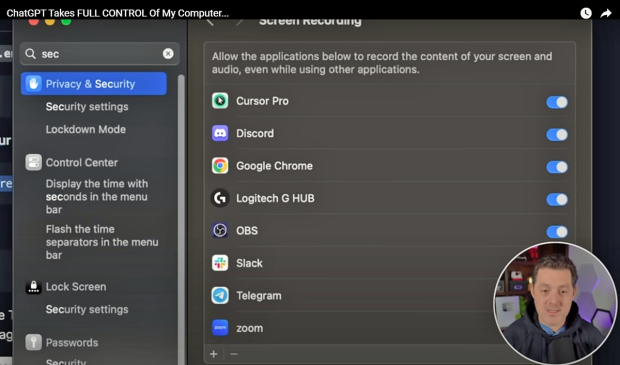This screenshot has height=365, width=620.
Task: Select Lock Screen in the sidebar
Action: point(76,287)
